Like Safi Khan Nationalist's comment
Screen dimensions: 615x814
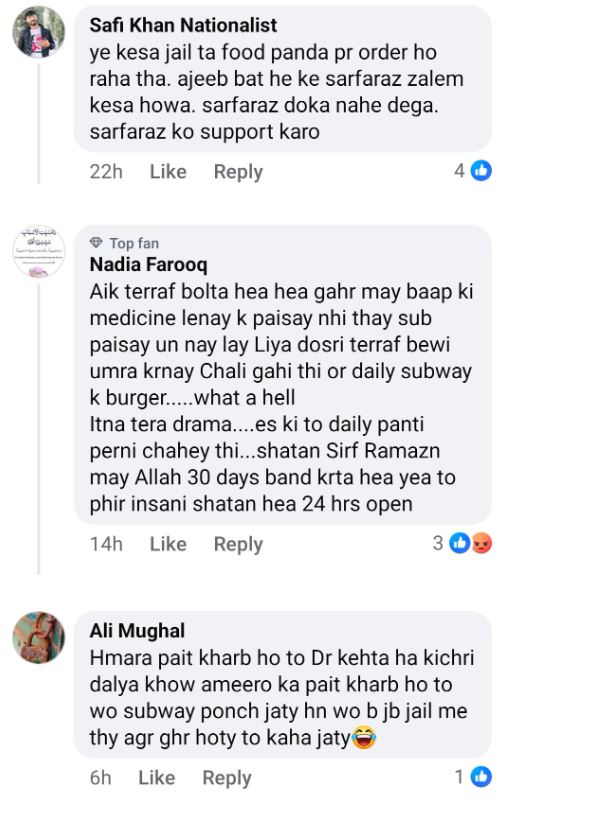click(x=168, y=172)
